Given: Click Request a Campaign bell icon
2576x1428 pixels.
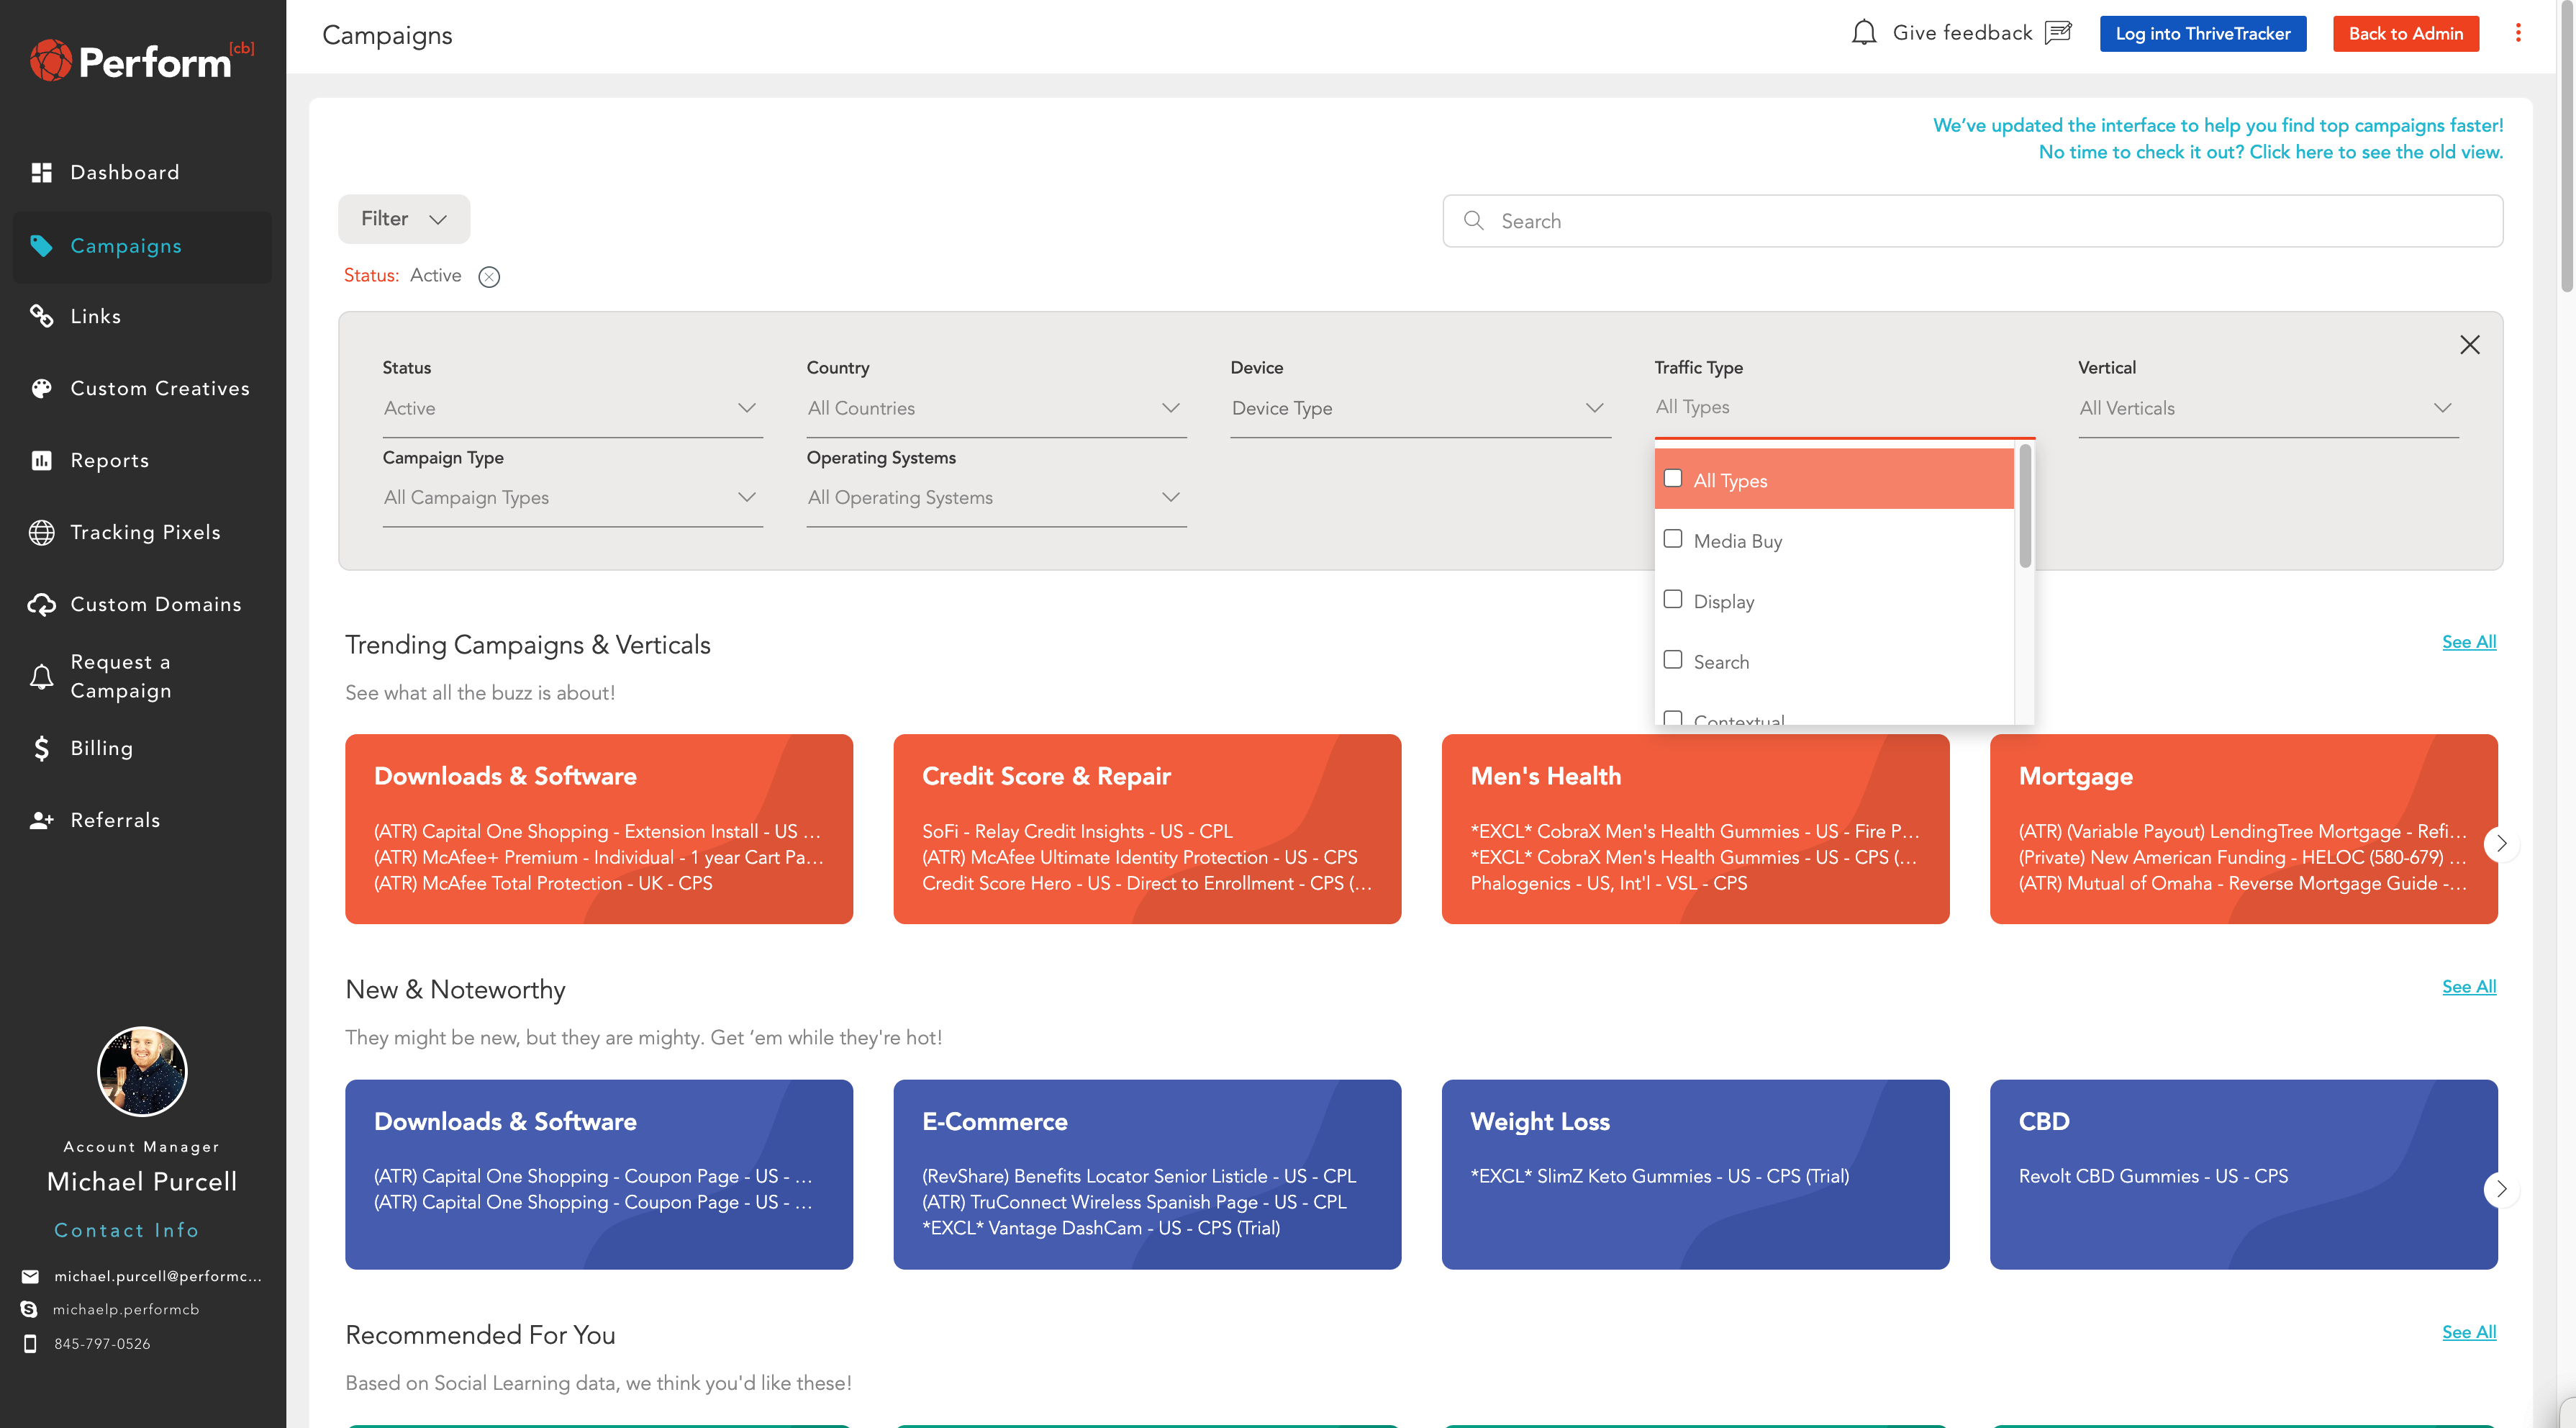Looking at the screenshot, I should (41, 677).
